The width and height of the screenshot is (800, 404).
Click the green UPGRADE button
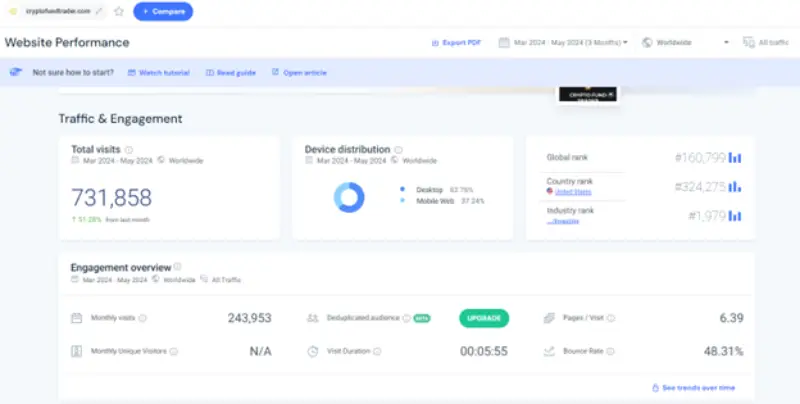click(484, 318)
